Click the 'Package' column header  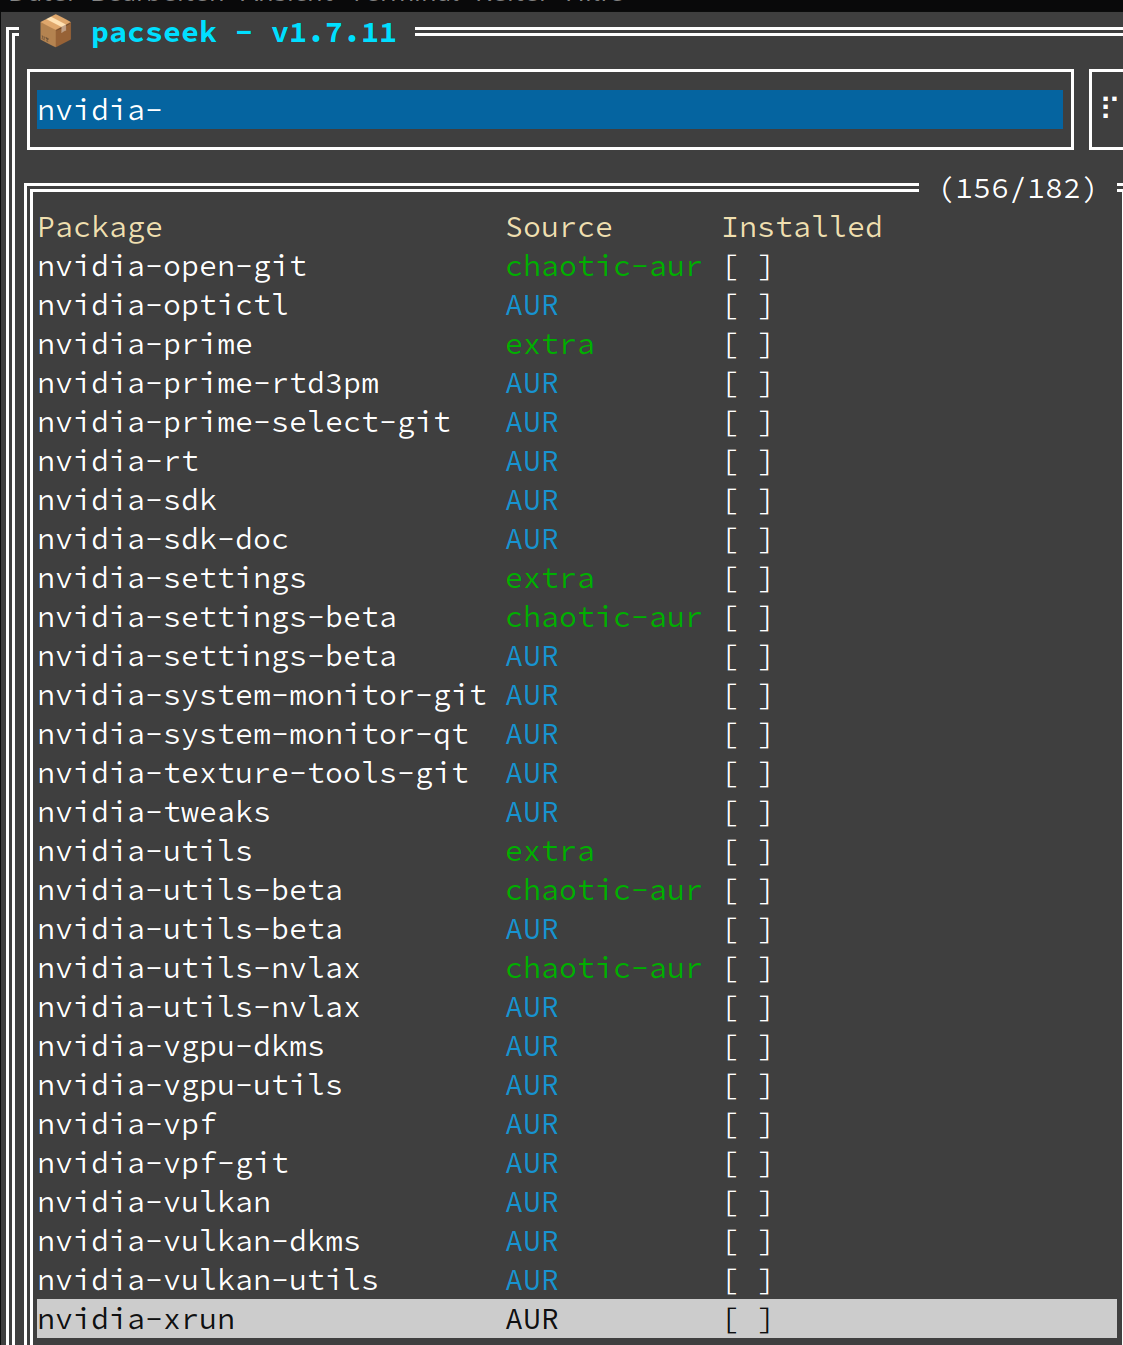pyautogui.click(x=100, y=228)
